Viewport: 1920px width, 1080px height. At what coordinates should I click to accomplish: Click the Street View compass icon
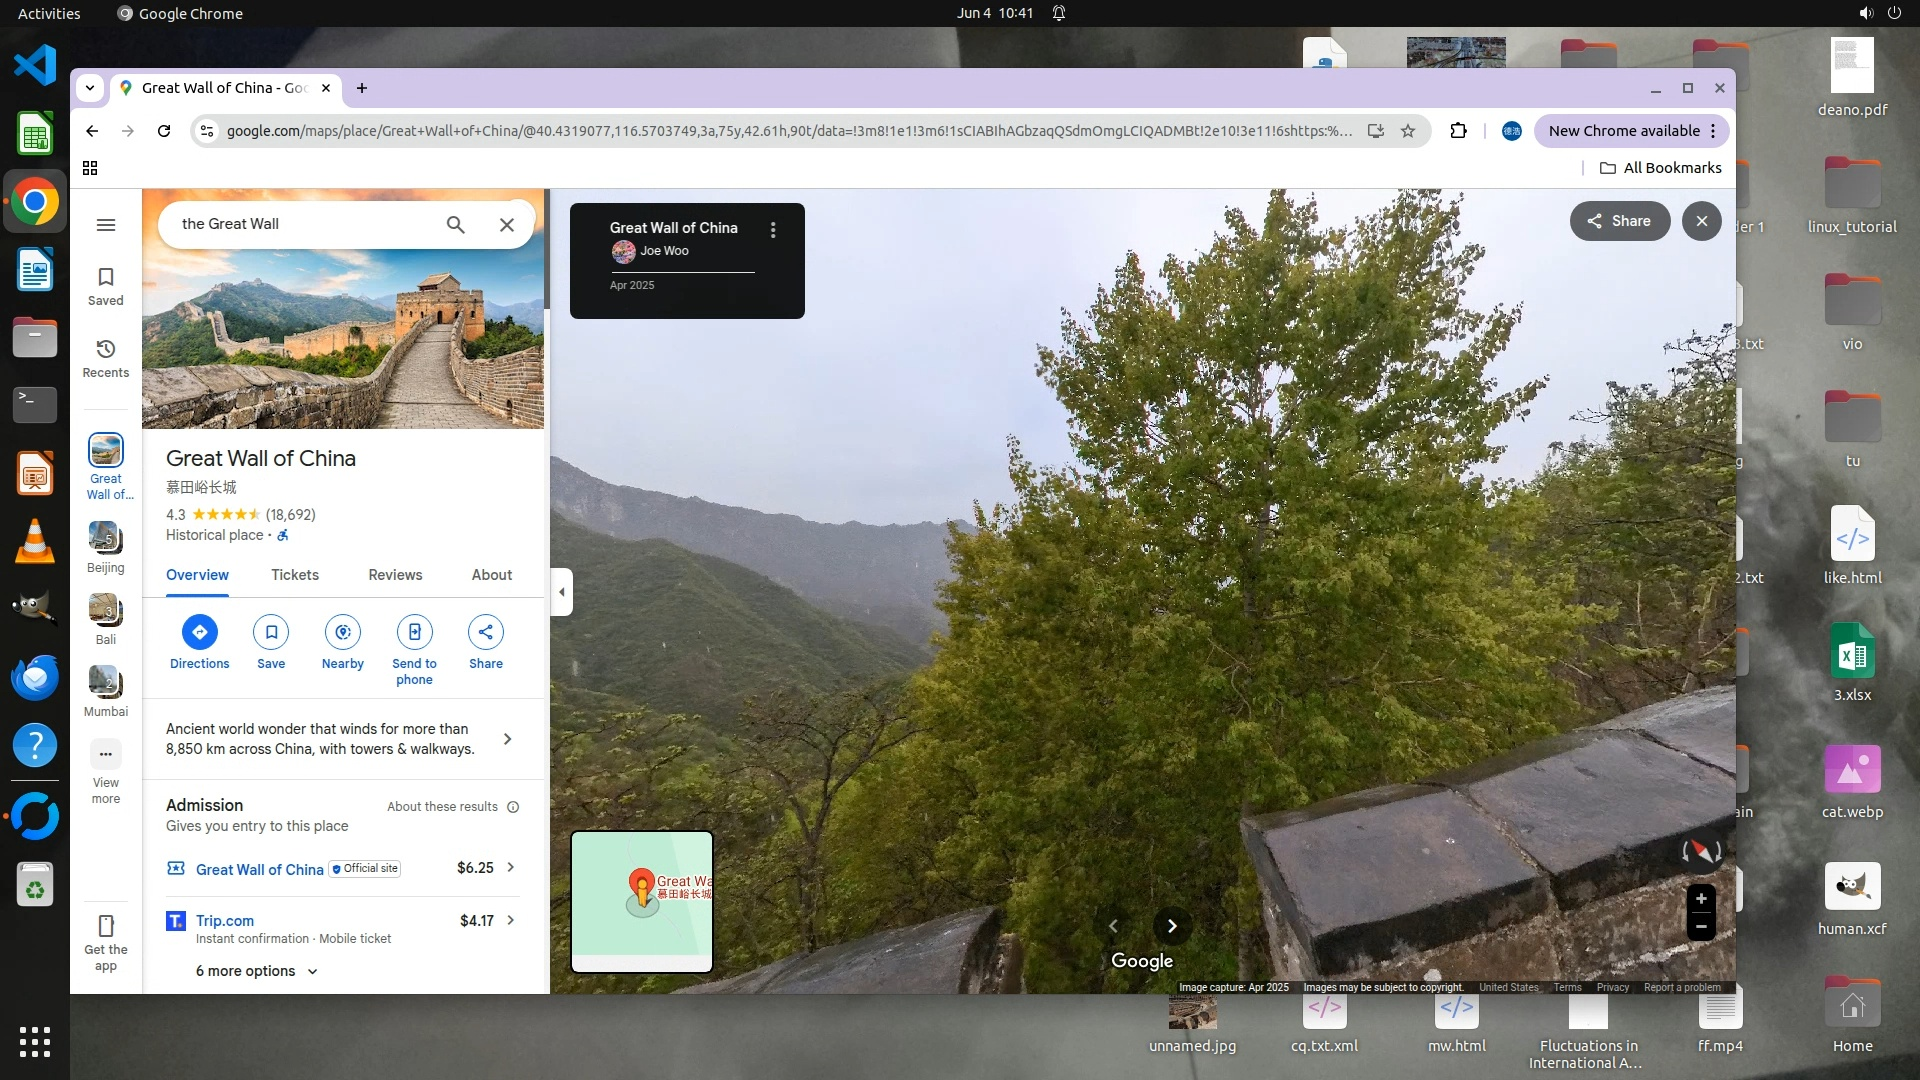click(1701, 851)
